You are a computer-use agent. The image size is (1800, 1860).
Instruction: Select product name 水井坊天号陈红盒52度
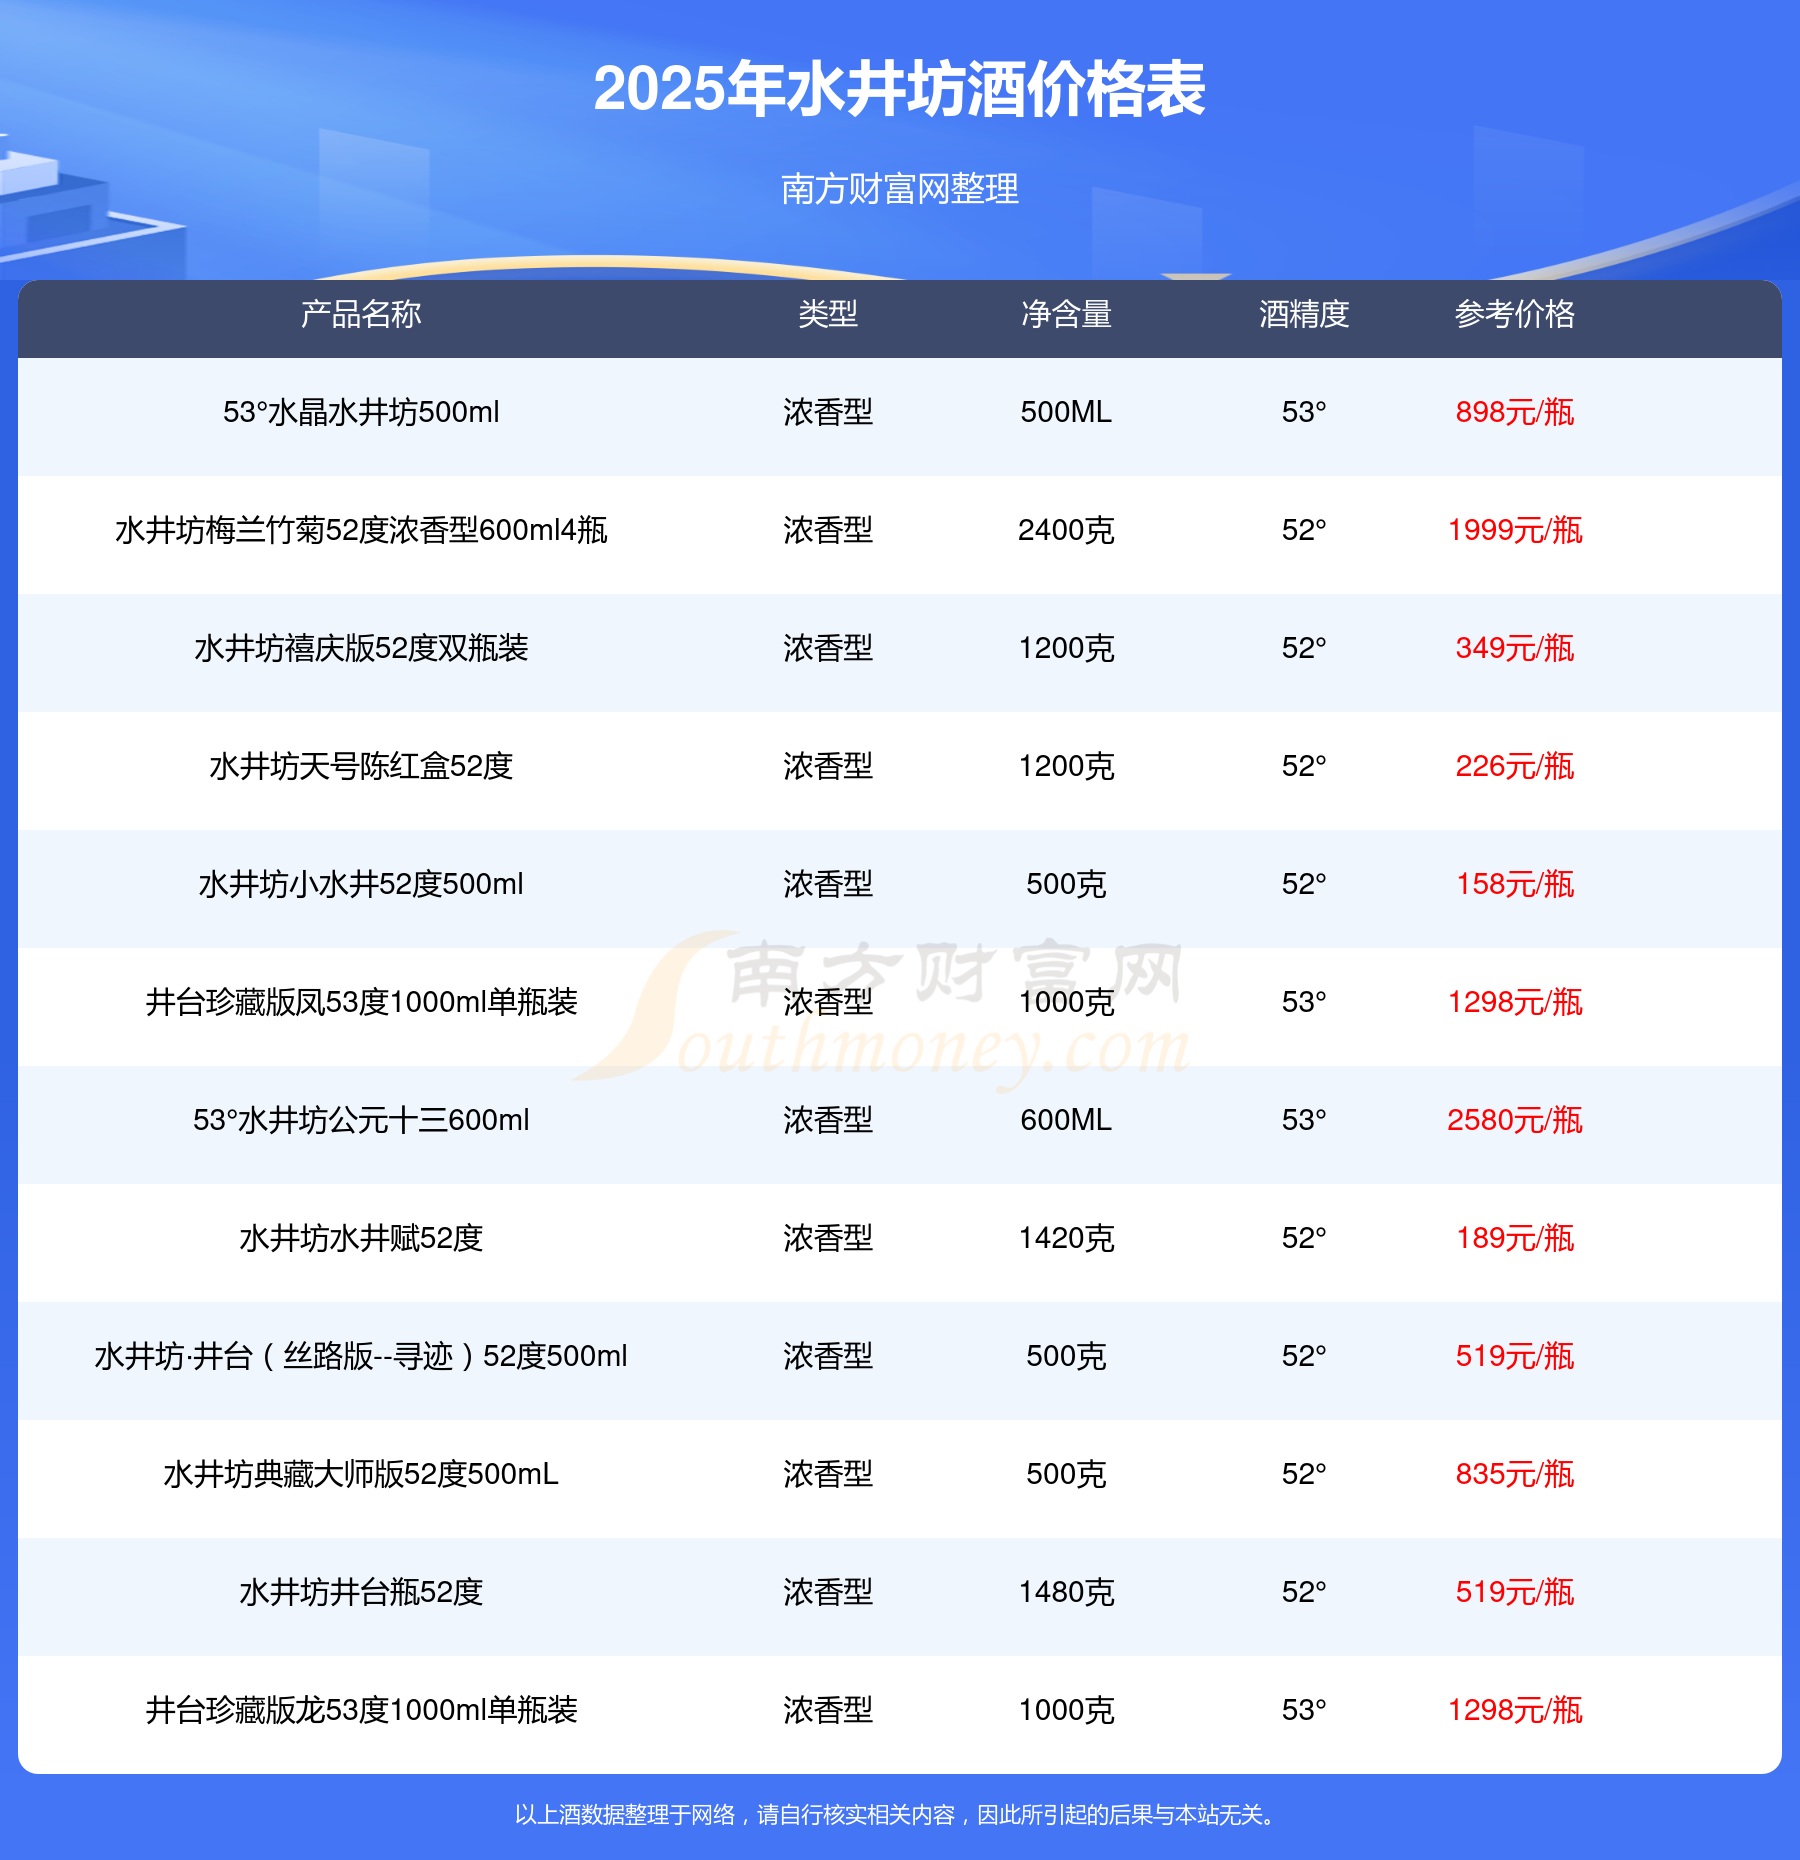point(361,766)
